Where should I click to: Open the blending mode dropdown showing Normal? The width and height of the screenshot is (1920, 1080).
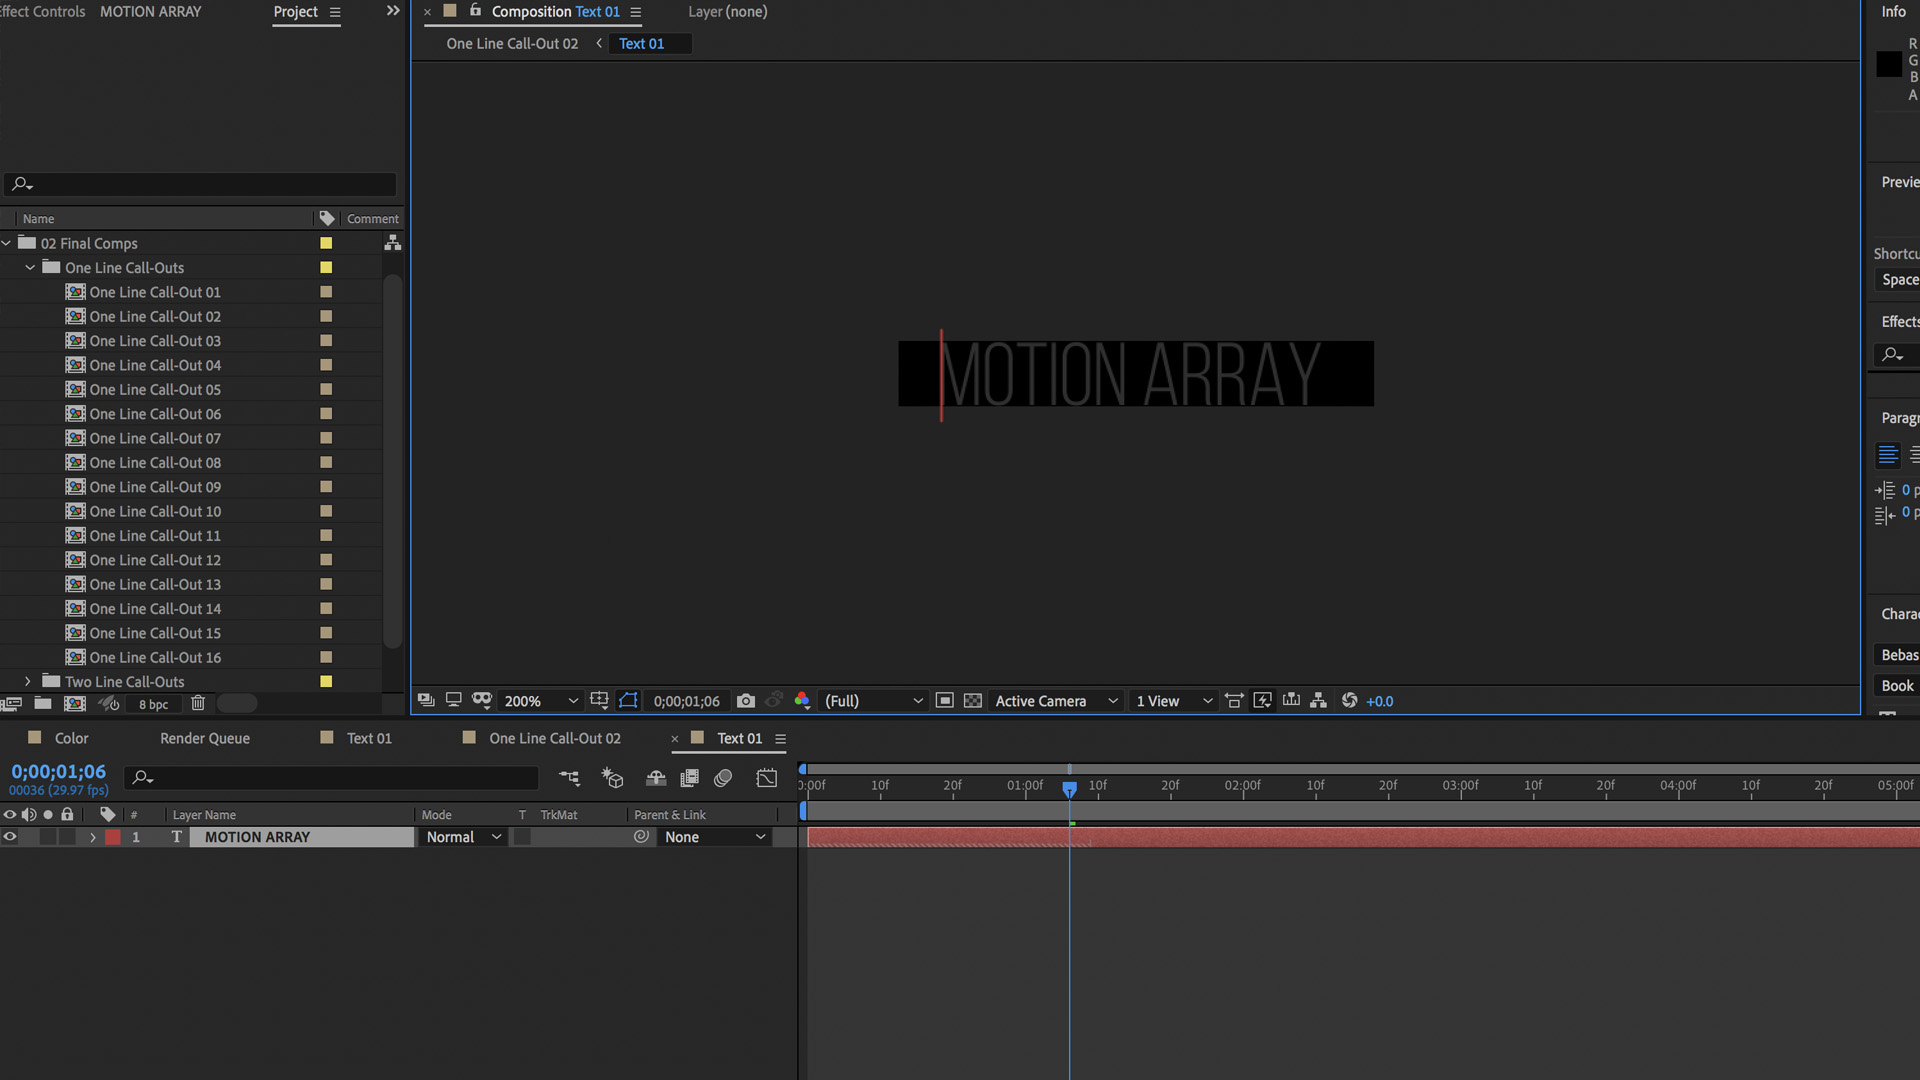tap(462, 837)
